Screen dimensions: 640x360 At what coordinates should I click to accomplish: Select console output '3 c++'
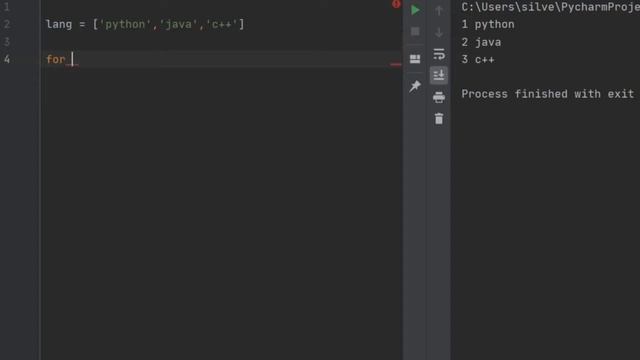478,60
